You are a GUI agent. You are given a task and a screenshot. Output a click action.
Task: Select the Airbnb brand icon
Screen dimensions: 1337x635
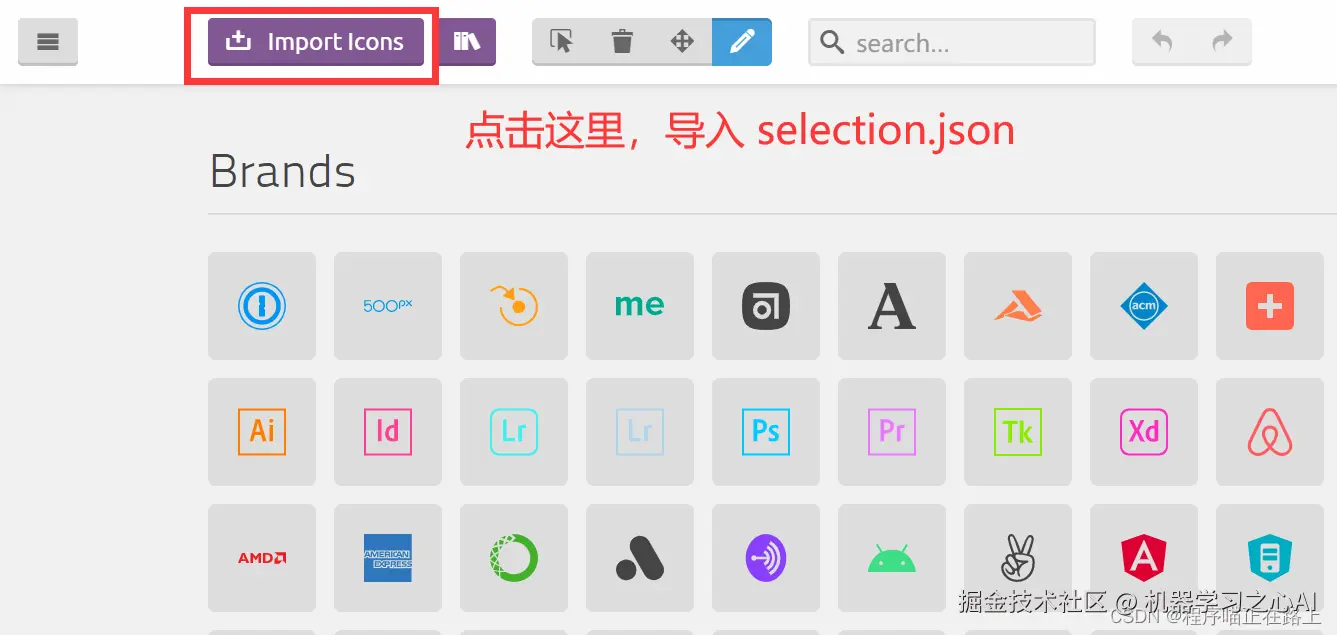(x=1270, y=432)
